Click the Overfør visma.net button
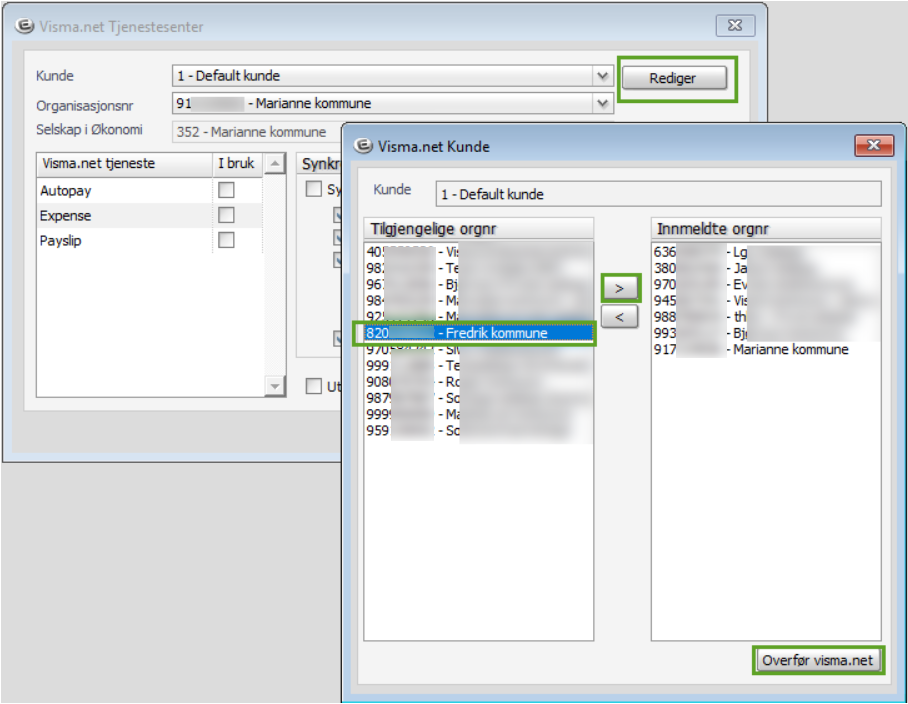Viewport: 908px width, 704px height. pos(818,661)
